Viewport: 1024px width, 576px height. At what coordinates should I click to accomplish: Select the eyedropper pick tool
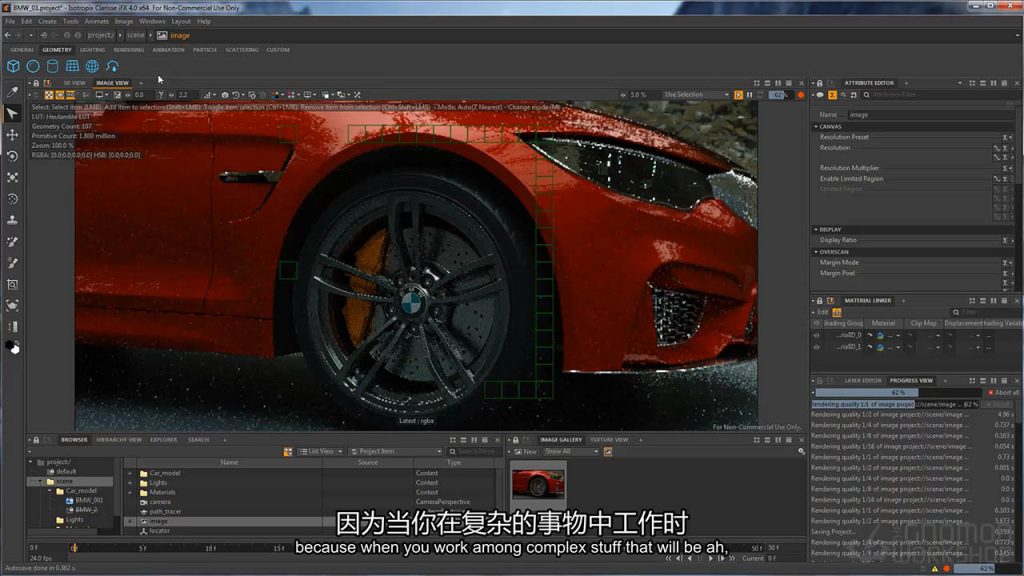[12, 92]
